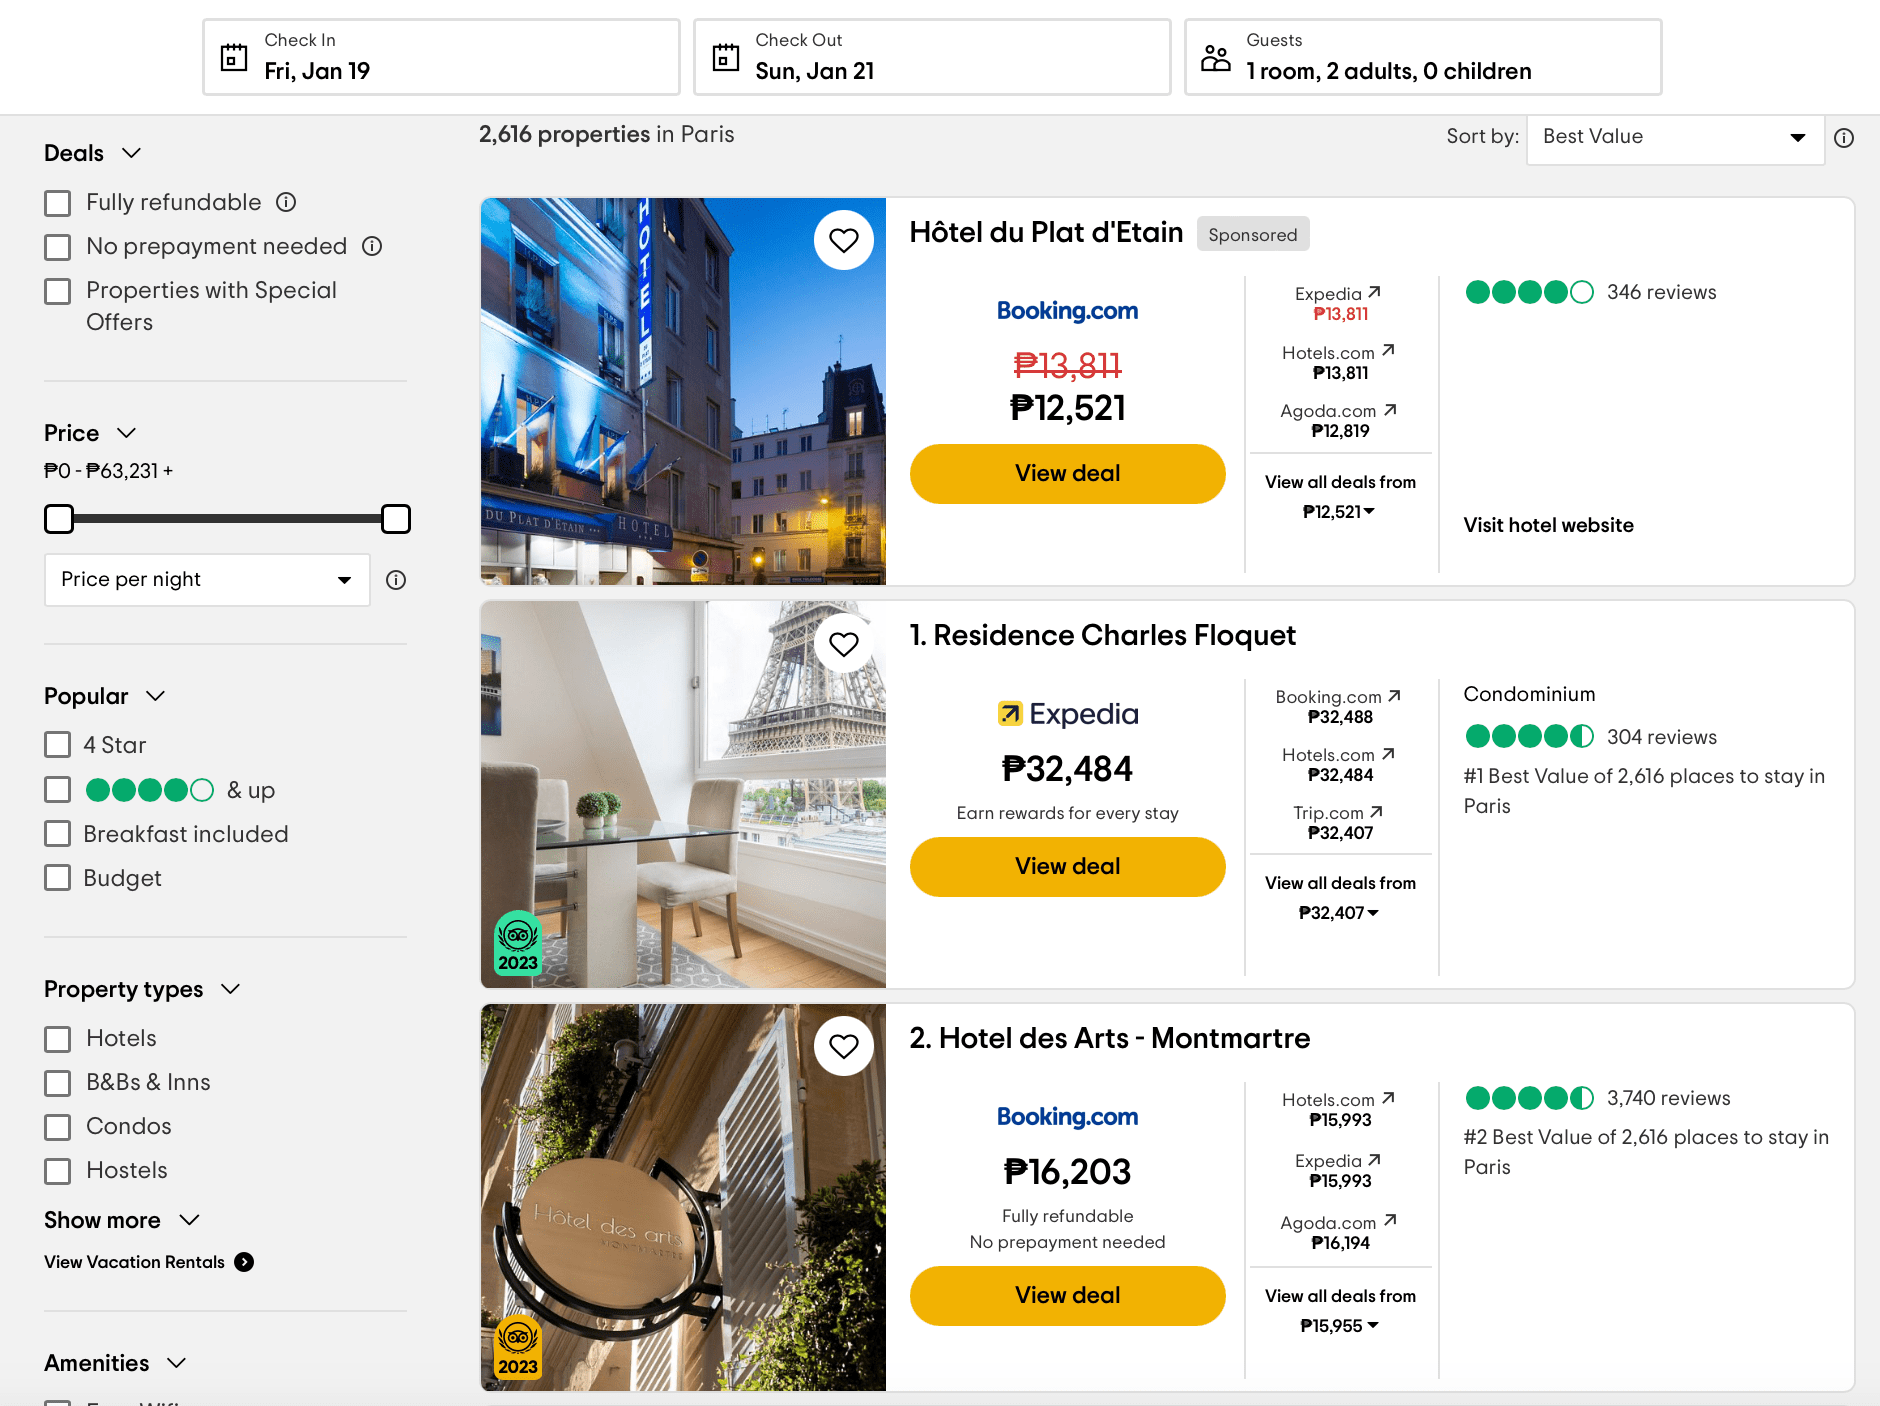Open Trip.com ₱32,407 external link arrow
The image size is (1880, 1406).
(1376, 811)
